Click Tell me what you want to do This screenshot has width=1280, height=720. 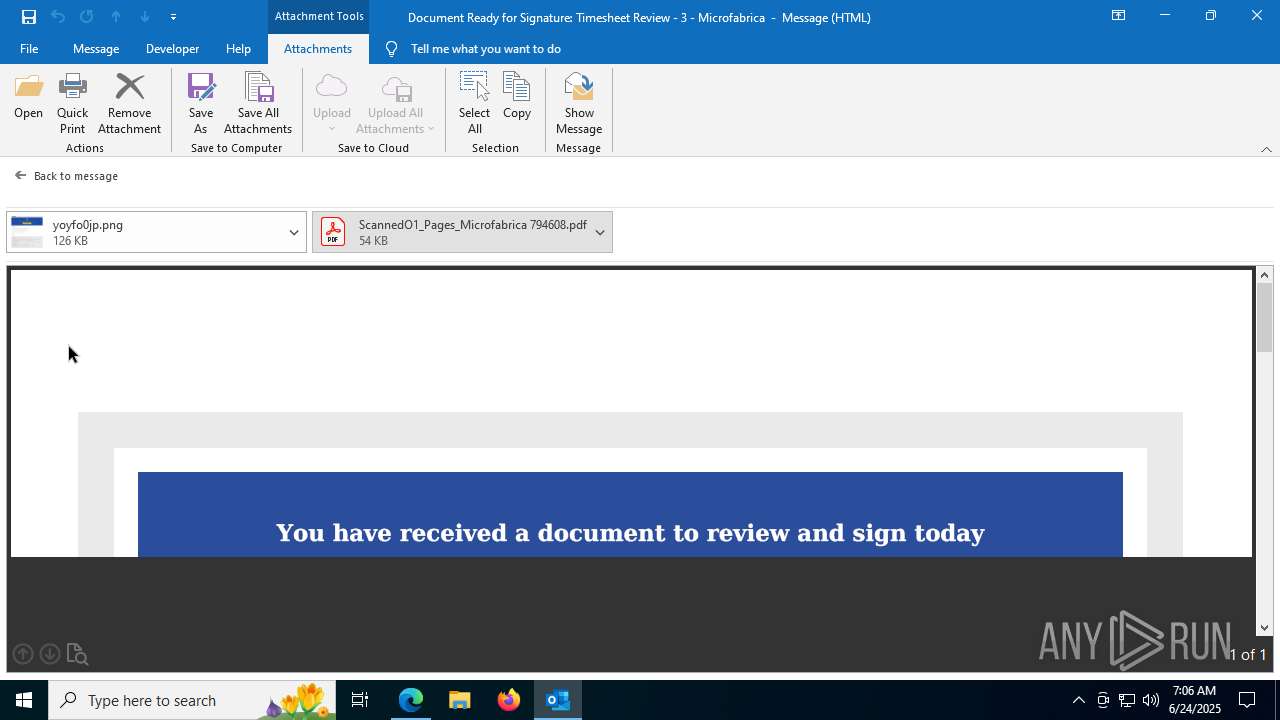(x=485, y=49)
